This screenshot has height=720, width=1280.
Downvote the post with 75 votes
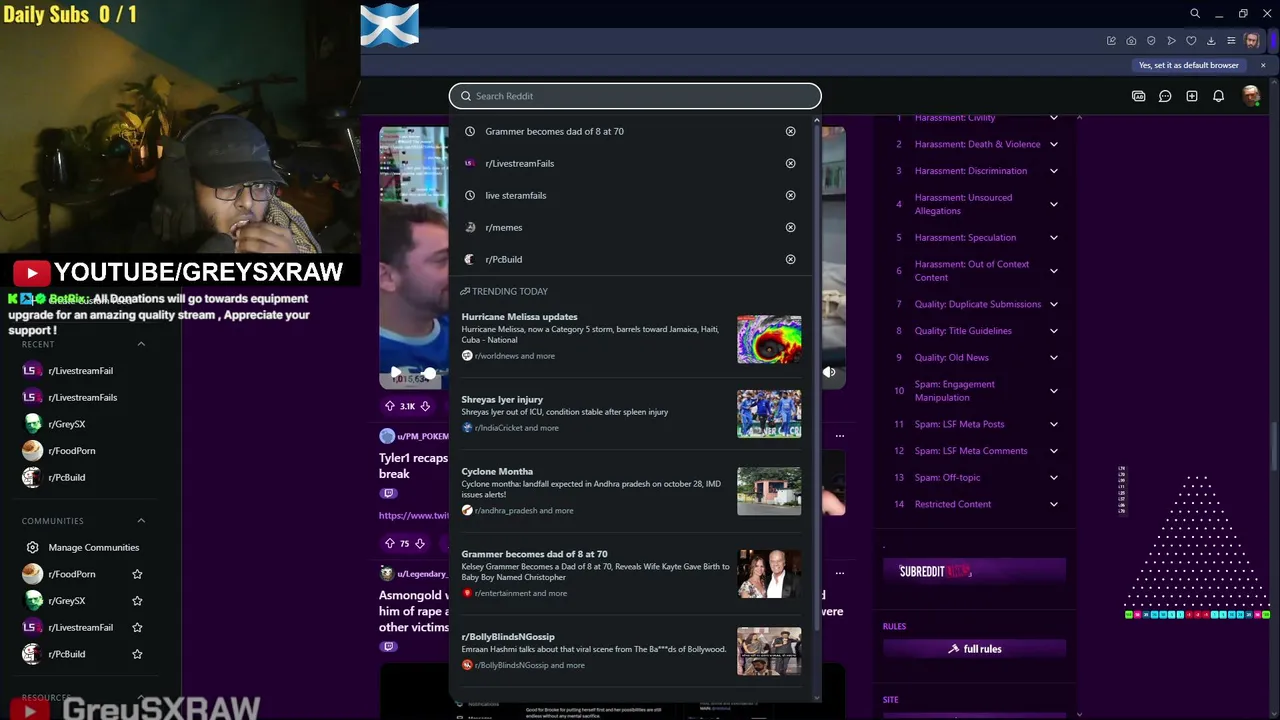419,543
